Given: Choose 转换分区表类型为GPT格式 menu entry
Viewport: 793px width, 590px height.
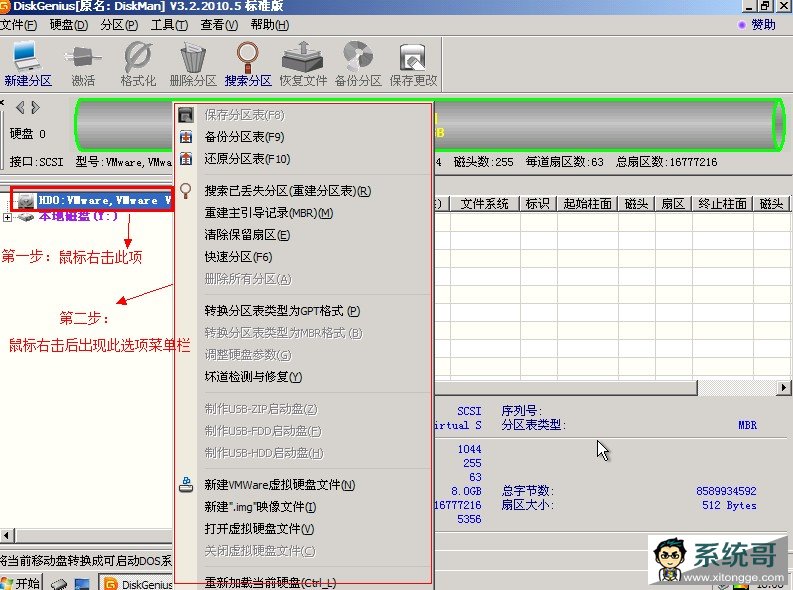Looking at the screenshot, I should coord(282,311).
